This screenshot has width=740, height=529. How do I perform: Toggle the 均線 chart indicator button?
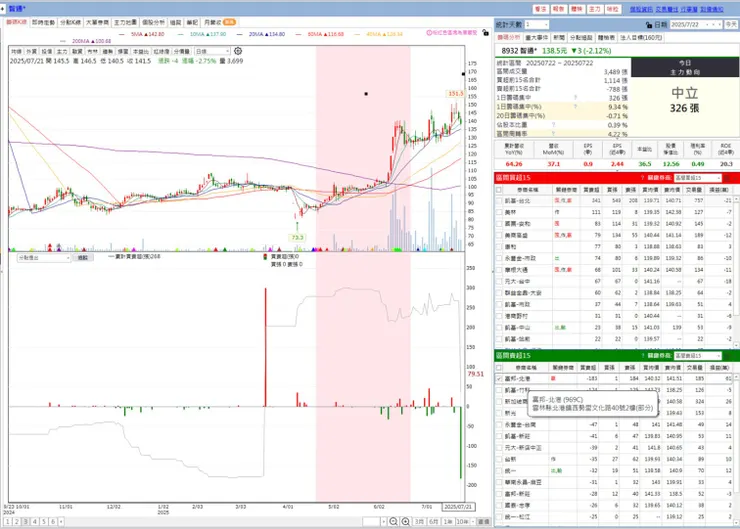coord(16,51)
